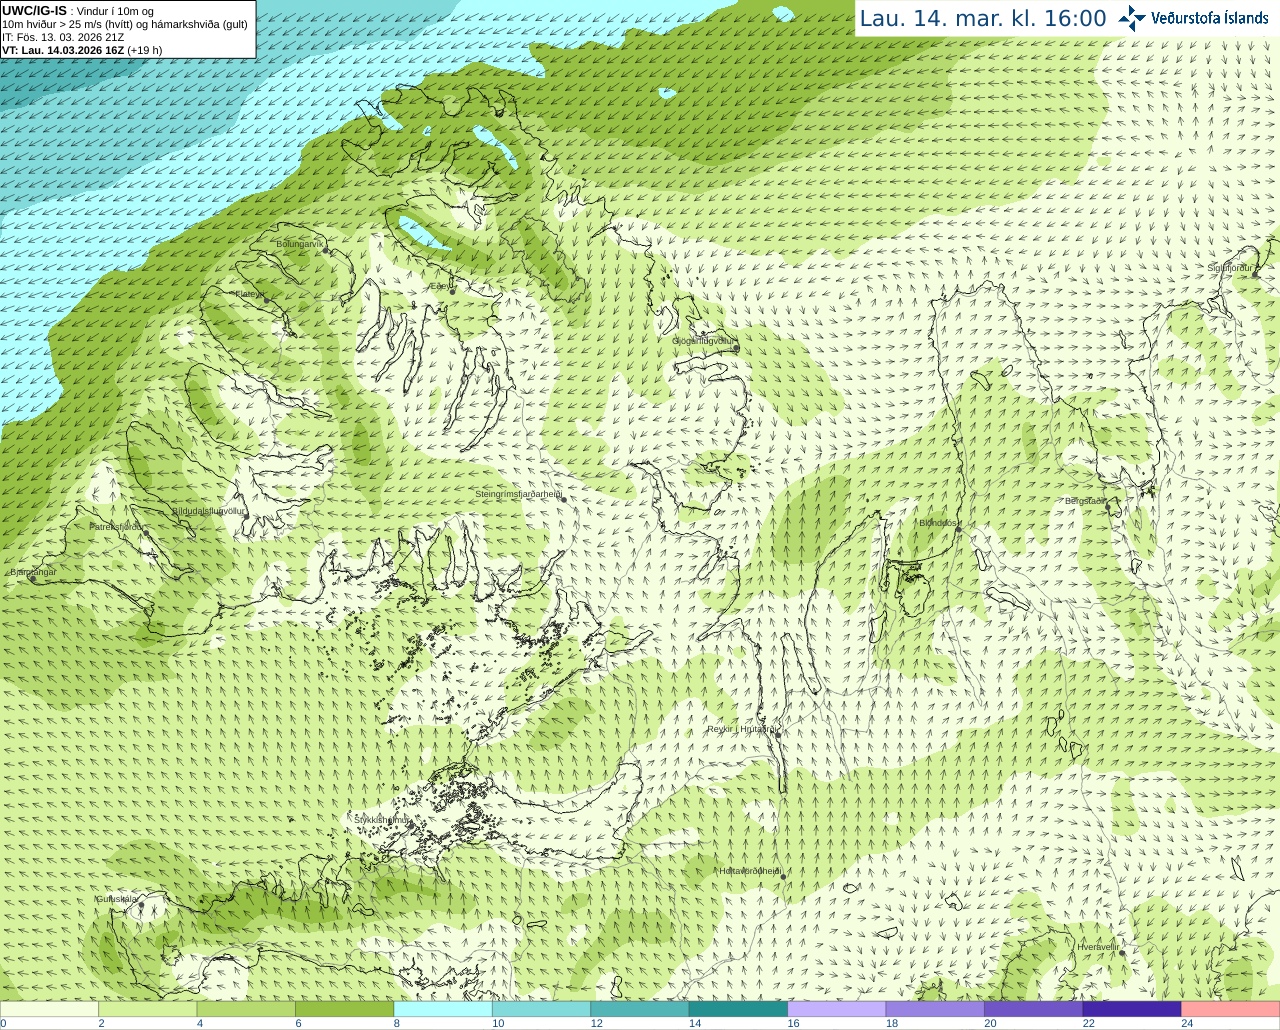Click the Holtavörðuheiði station label
The width and height of the screenshot is (1280, 1030).
coord(749,871)
